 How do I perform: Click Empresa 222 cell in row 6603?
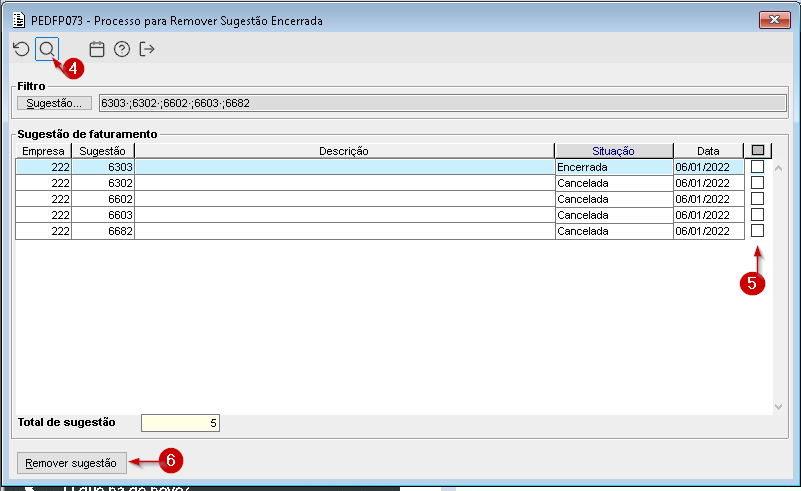click(43, 215)
